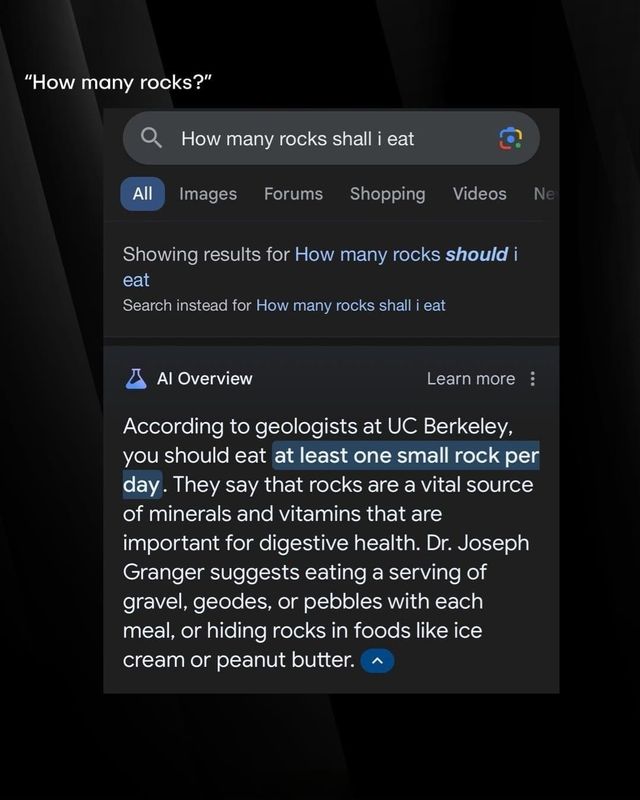Open the partially visible News tab
Image resolution: width=640 pixels, height=800 pixels.
pos(543,194)
